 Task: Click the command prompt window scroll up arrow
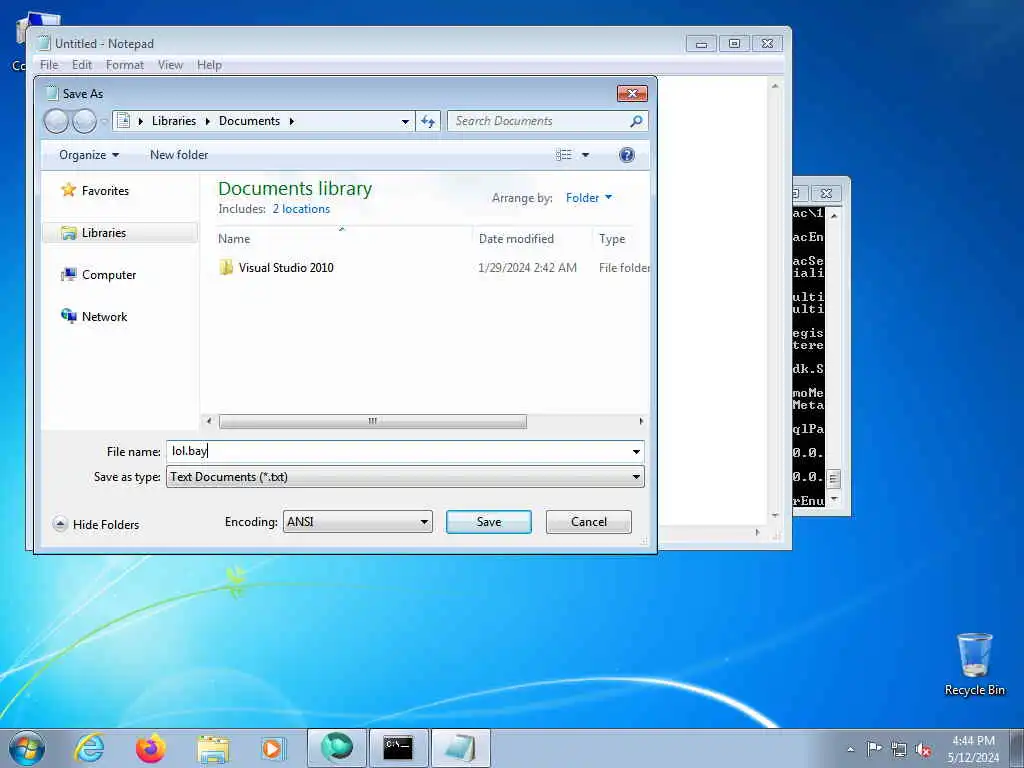(x=834, y=215)
